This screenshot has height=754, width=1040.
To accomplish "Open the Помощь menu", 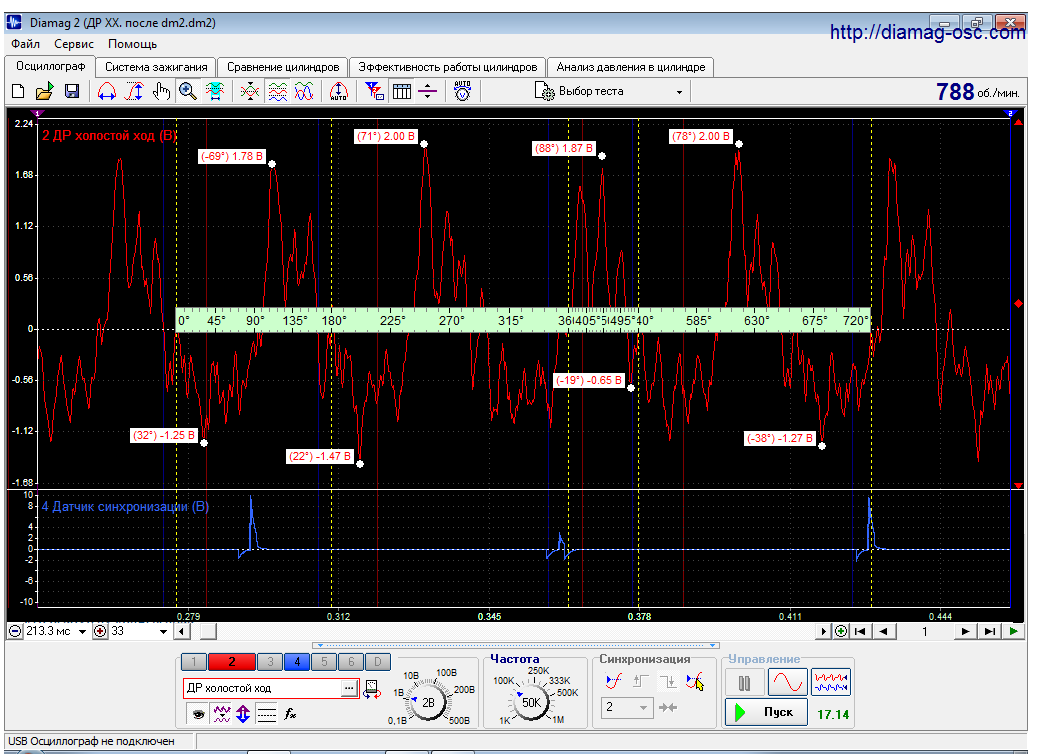I will [132, 44].
